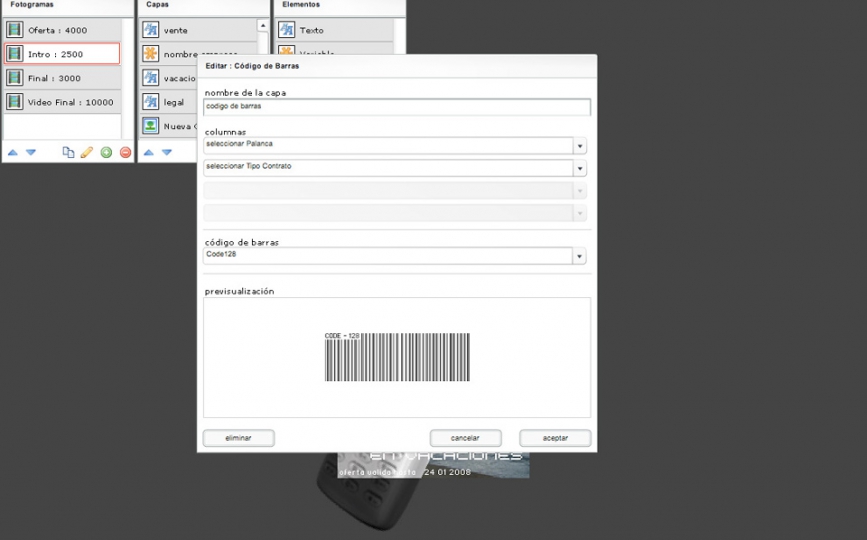
Task: Click the Intro : 2500 filmstrip icon
Action: pos(15,54)
